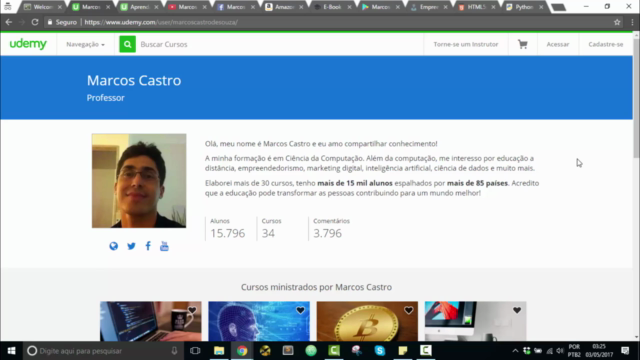Image resolution: width=640 pixels, height=360 pixels.
Task: Click the Acessar login link
Action: (x=558, y=44)
